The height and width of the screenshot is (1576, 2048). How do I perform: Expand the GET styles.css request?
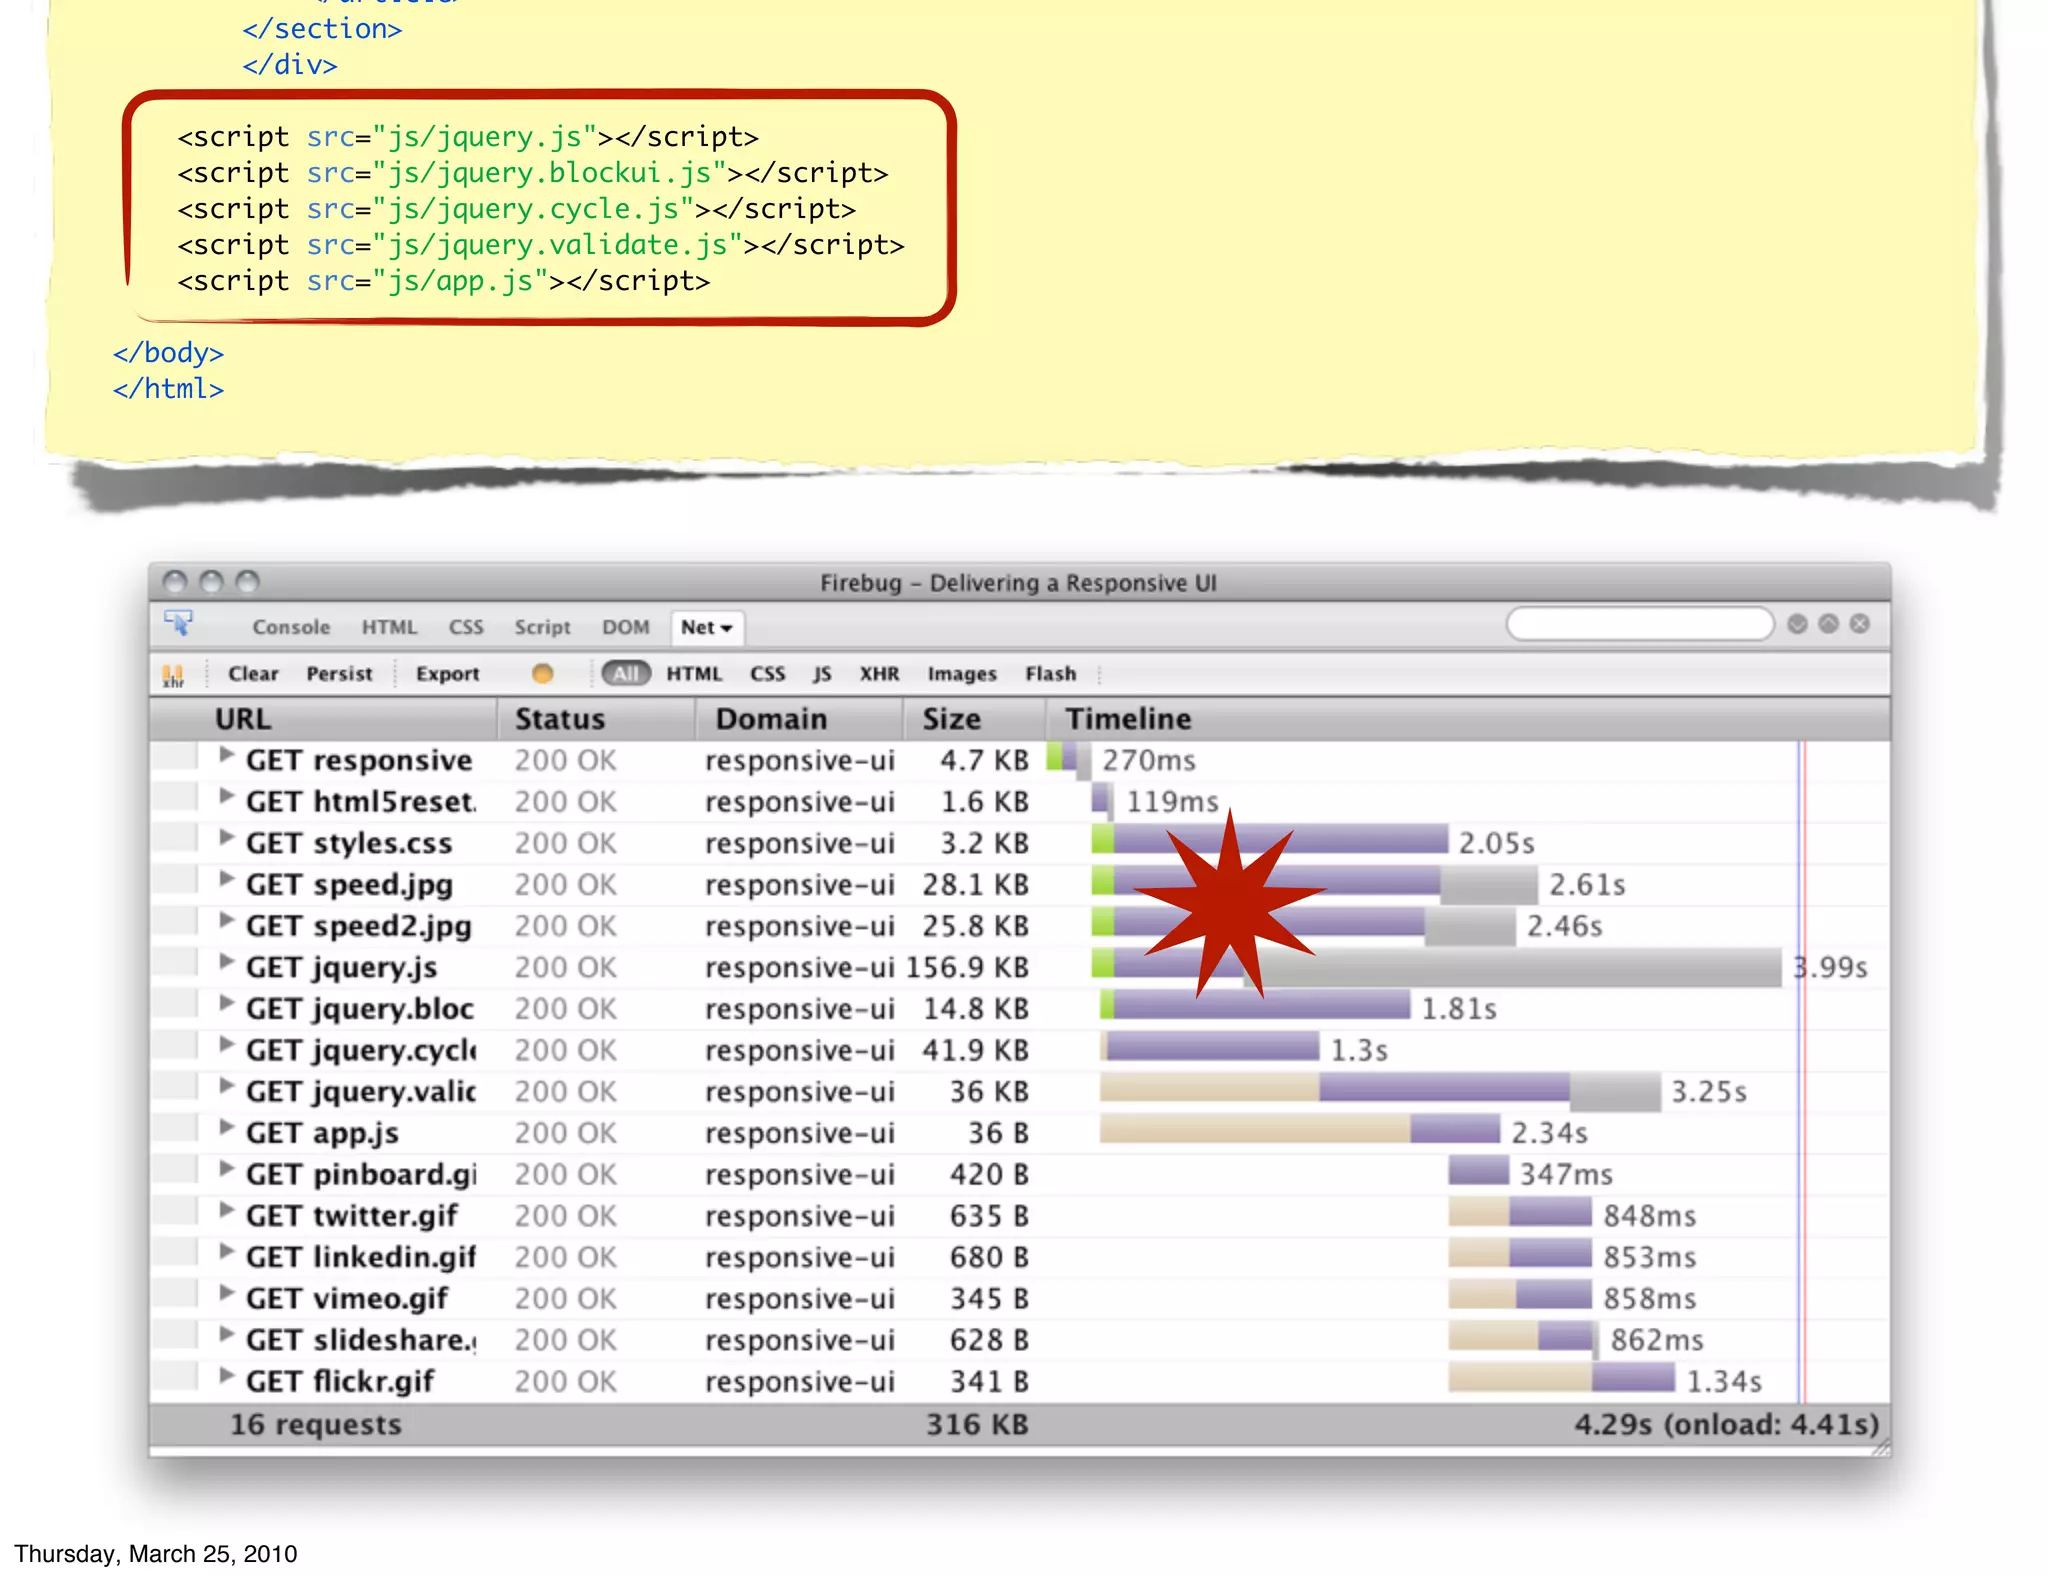(226, 839)
